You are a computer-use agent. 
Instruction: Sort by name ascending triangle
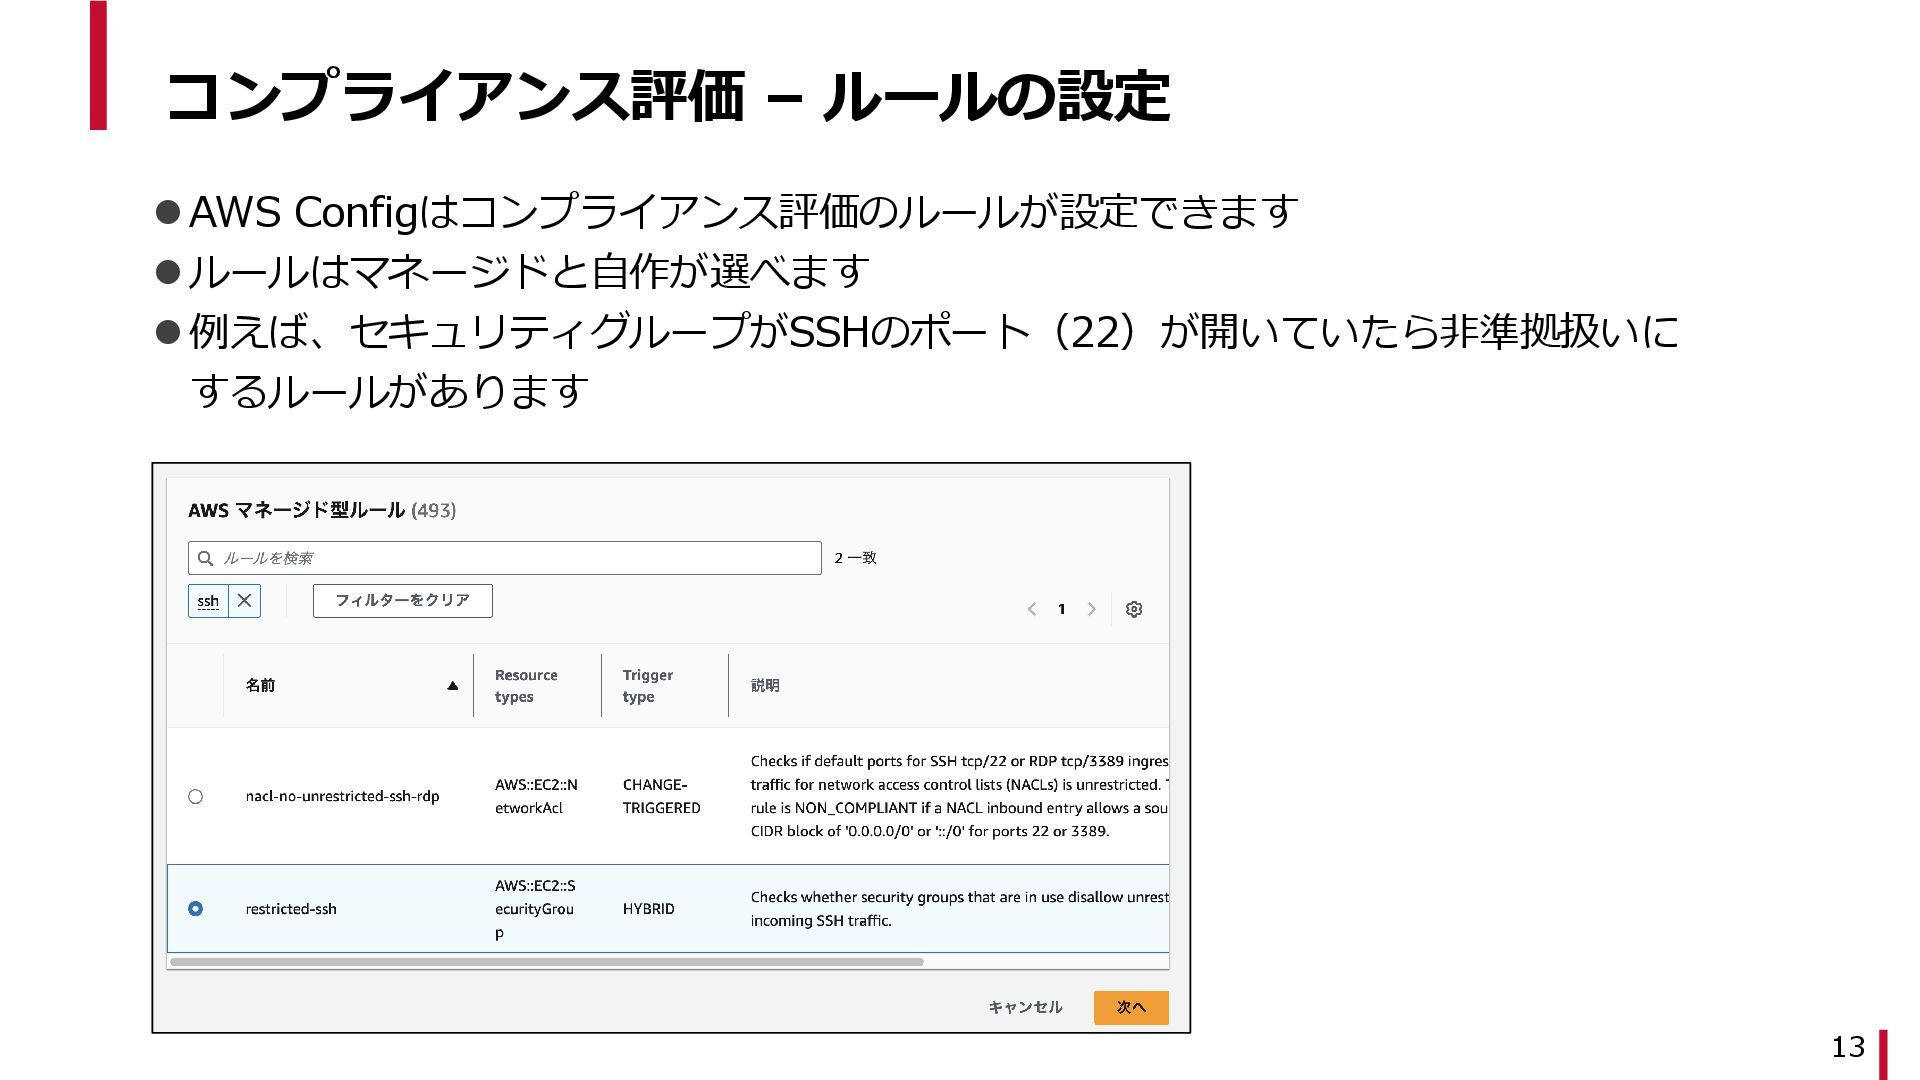point(452,686)
